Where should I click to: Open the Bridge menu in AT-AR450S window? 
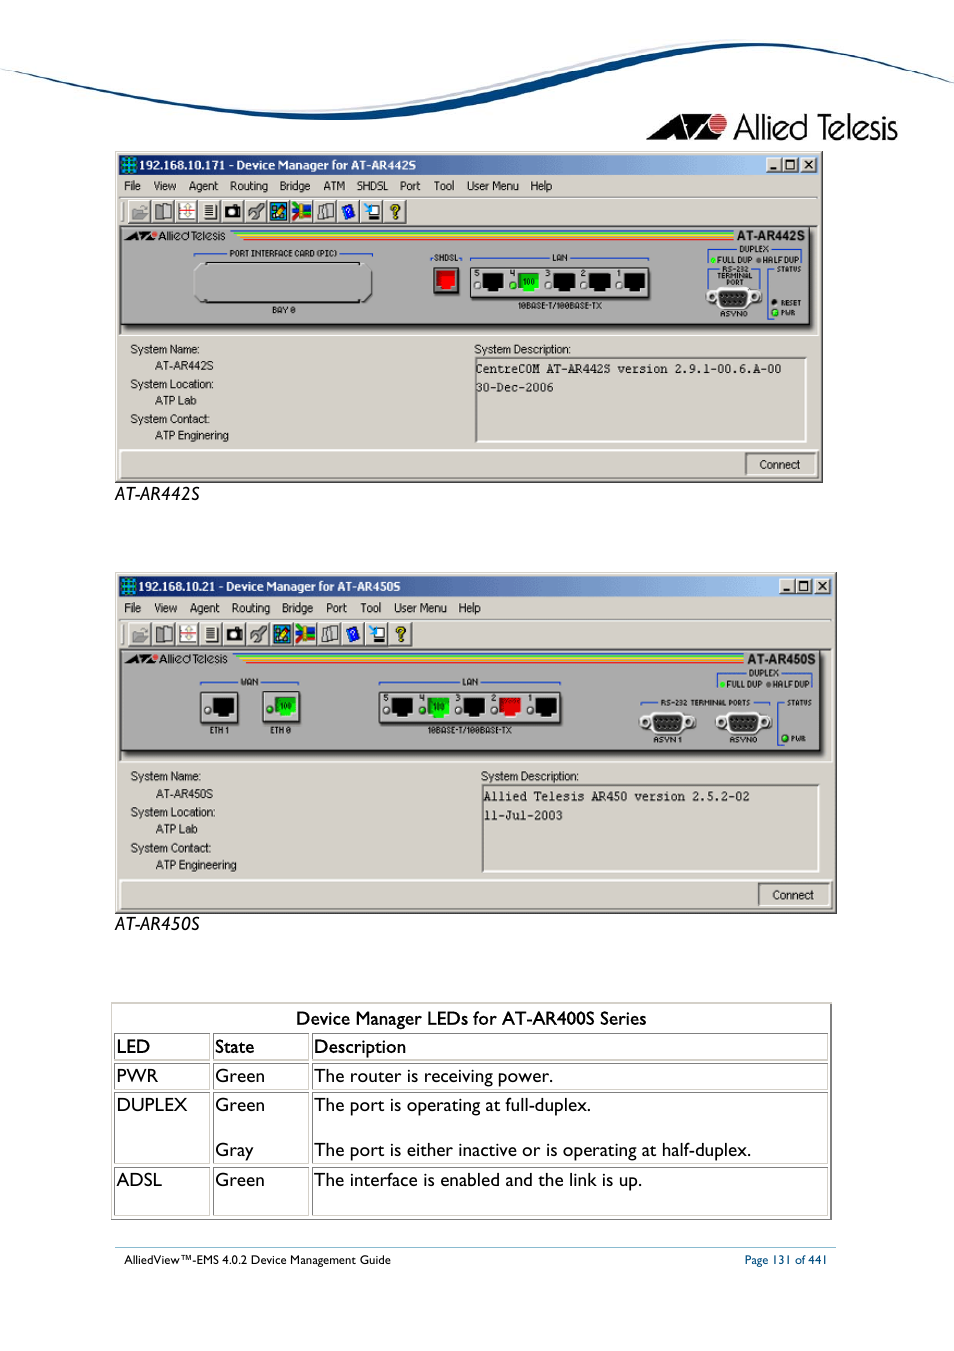[x=297, y=608]
